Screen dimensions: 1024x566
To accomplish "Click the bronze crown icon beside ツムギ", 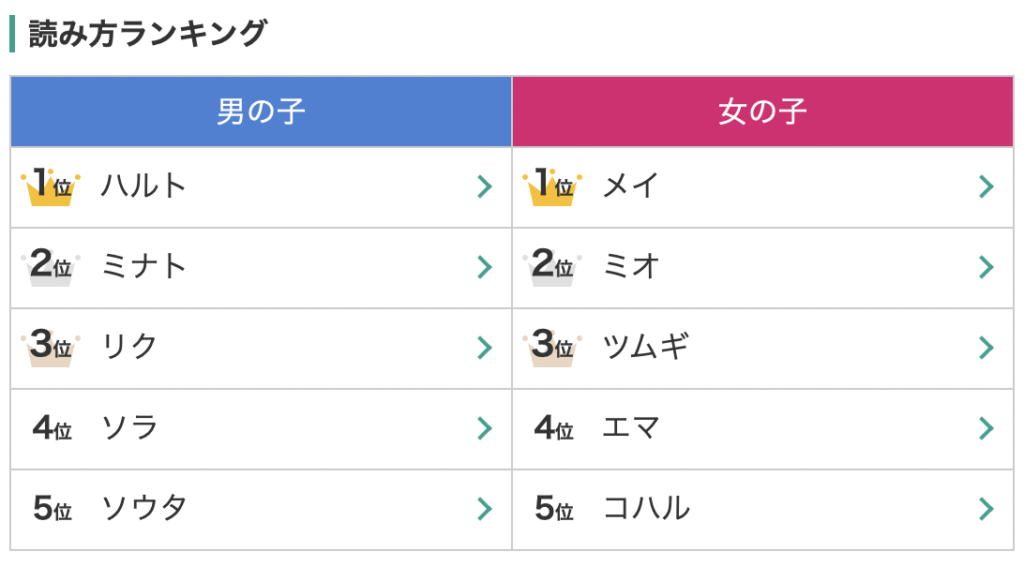I will (x=551, y=348).
